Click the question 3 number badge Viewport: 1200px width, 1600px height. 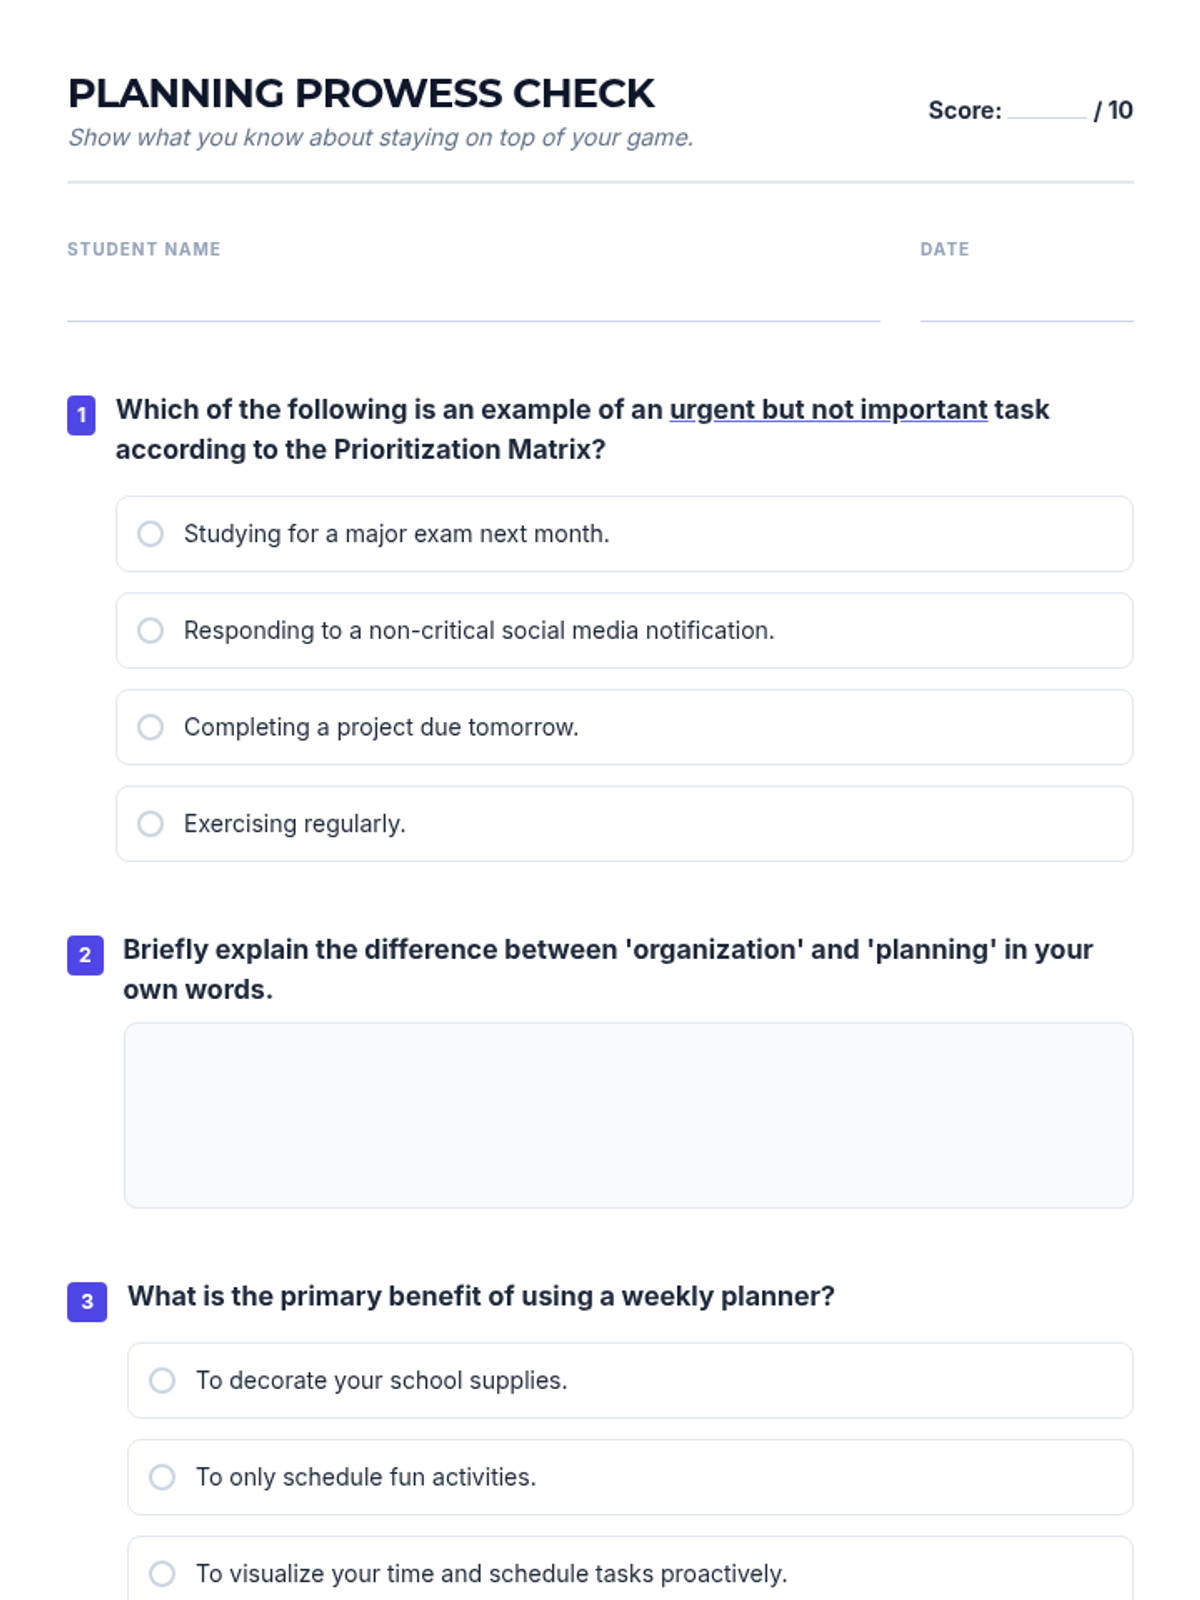87,1301
